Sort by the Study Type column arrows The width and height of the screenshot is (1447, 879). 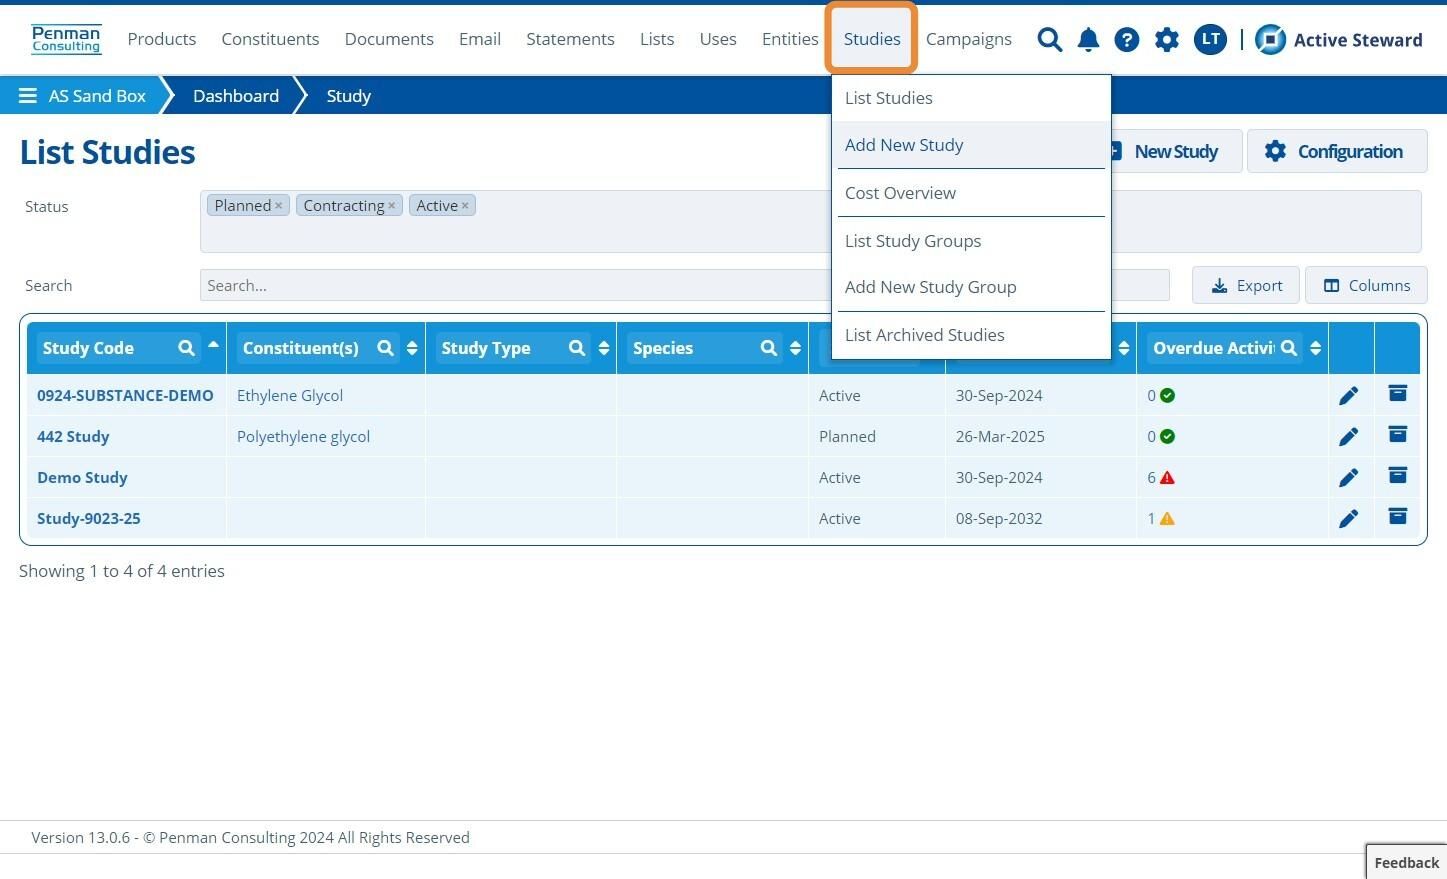coord(604,348)
